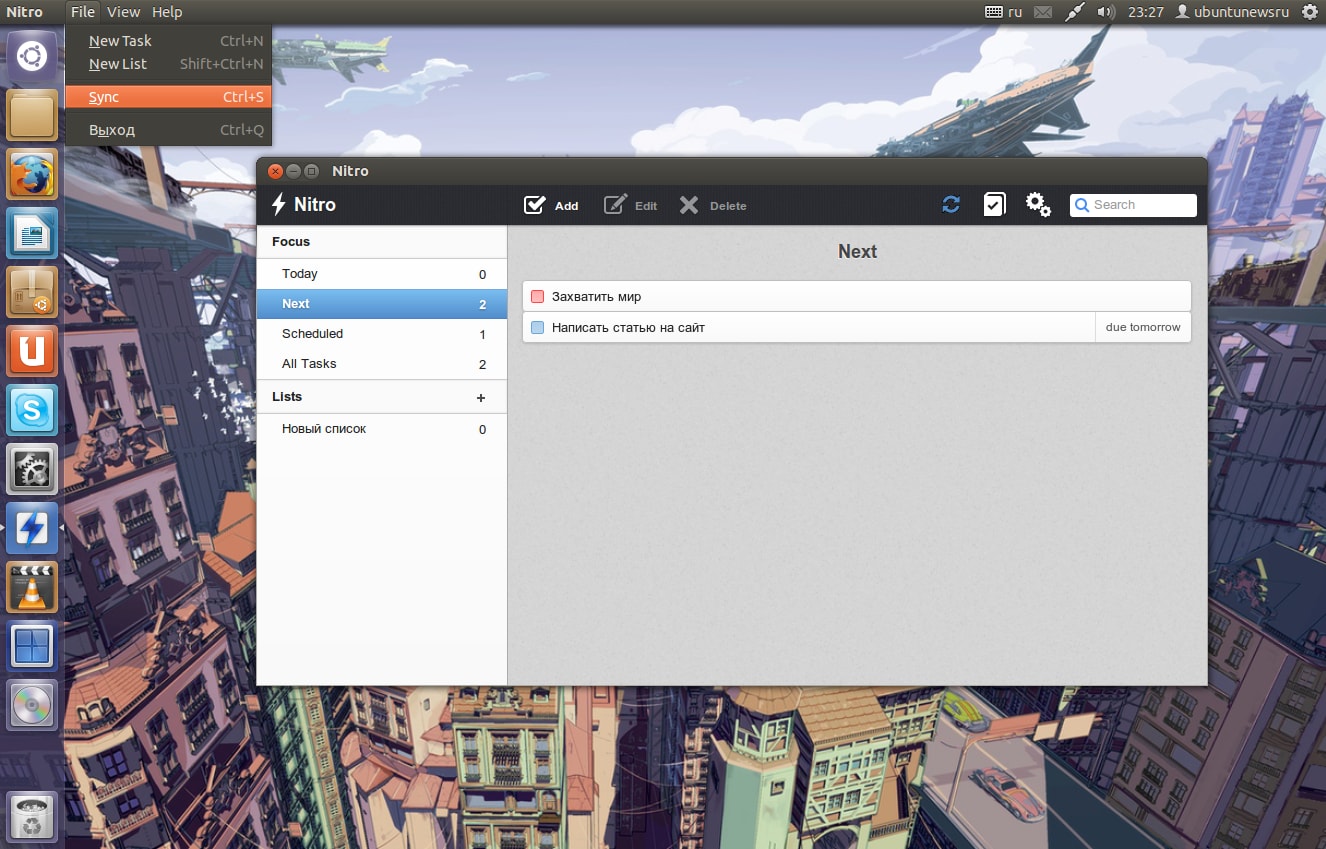This screenshot has width=1326, height=849.
Task: Click the clock showing 23:27
Action: 1145,12
